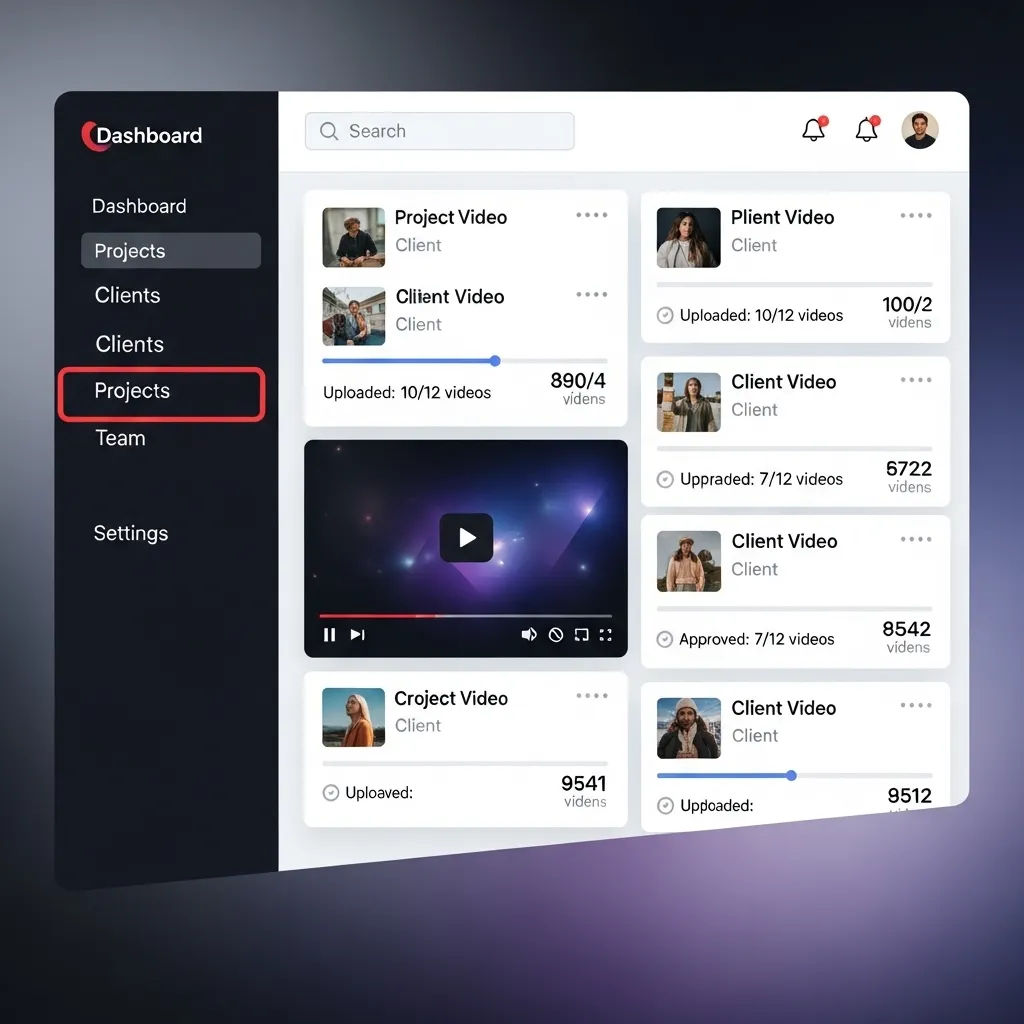1024x1024 pixels.
Task: Open the four-dot menu for Cliient Video
Action: point(592,295)
